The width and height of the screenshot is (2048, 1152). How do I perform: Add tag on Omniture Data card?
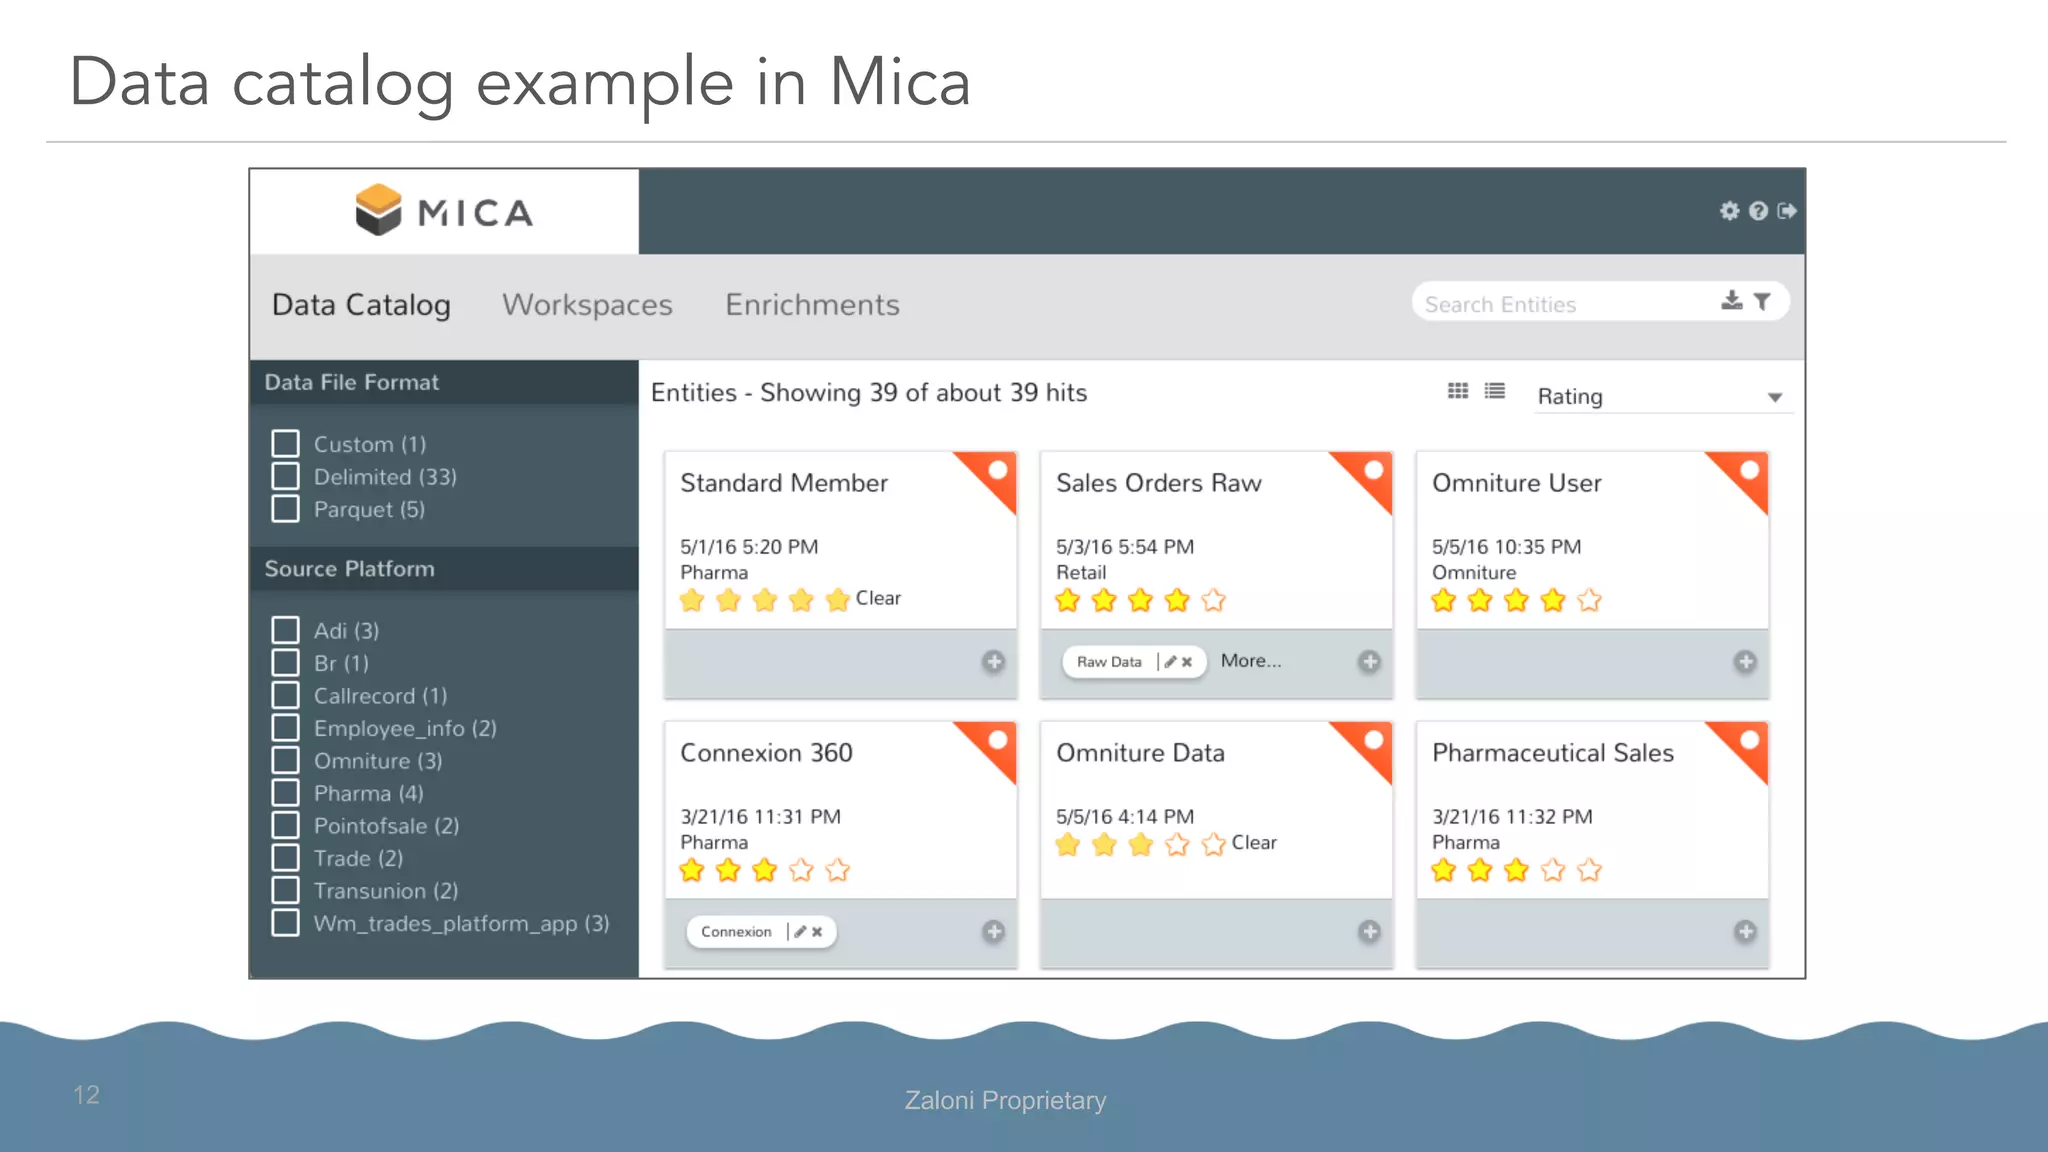1369,932
